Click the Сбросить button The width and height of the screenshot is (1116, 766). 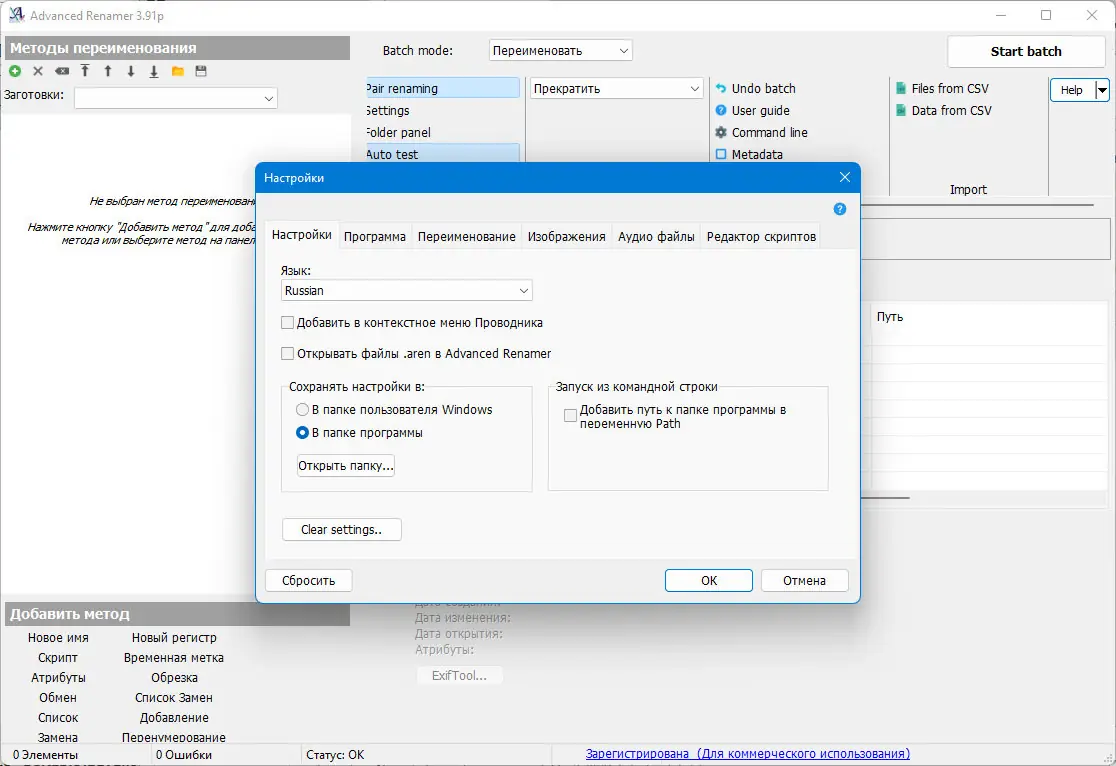308,580
